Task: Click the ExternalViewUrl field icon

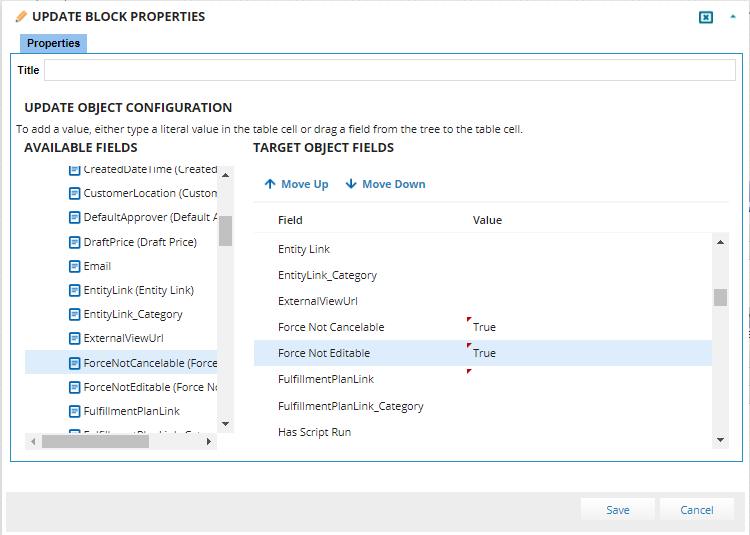Action: pyautogui.click(x=74, y=338)
